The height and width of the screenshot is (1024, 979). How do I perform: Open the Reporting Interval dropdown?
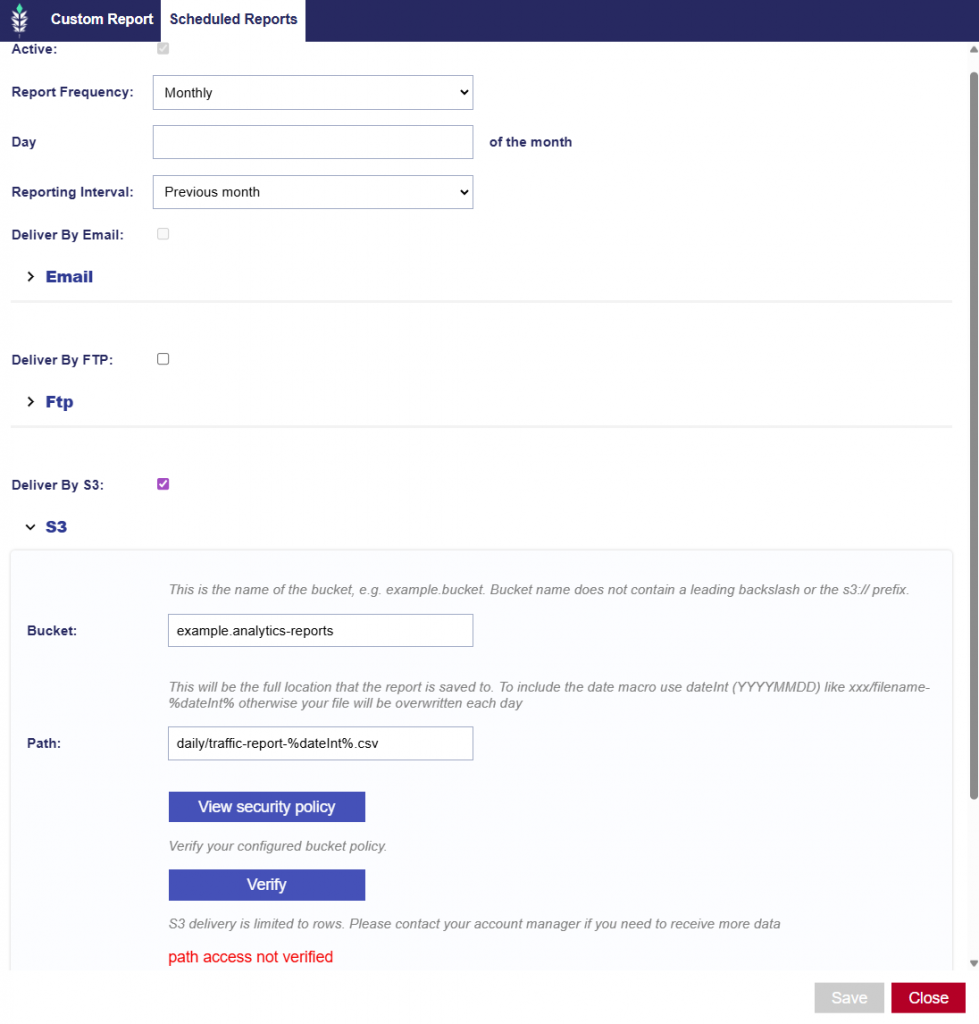tap(312, 192)
